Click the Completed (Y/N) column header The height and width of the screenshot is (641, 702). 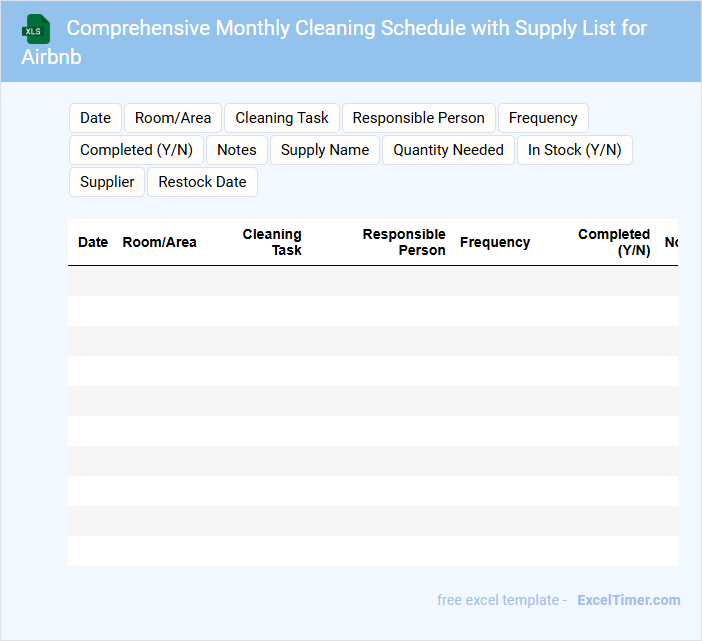click(614, 242)
